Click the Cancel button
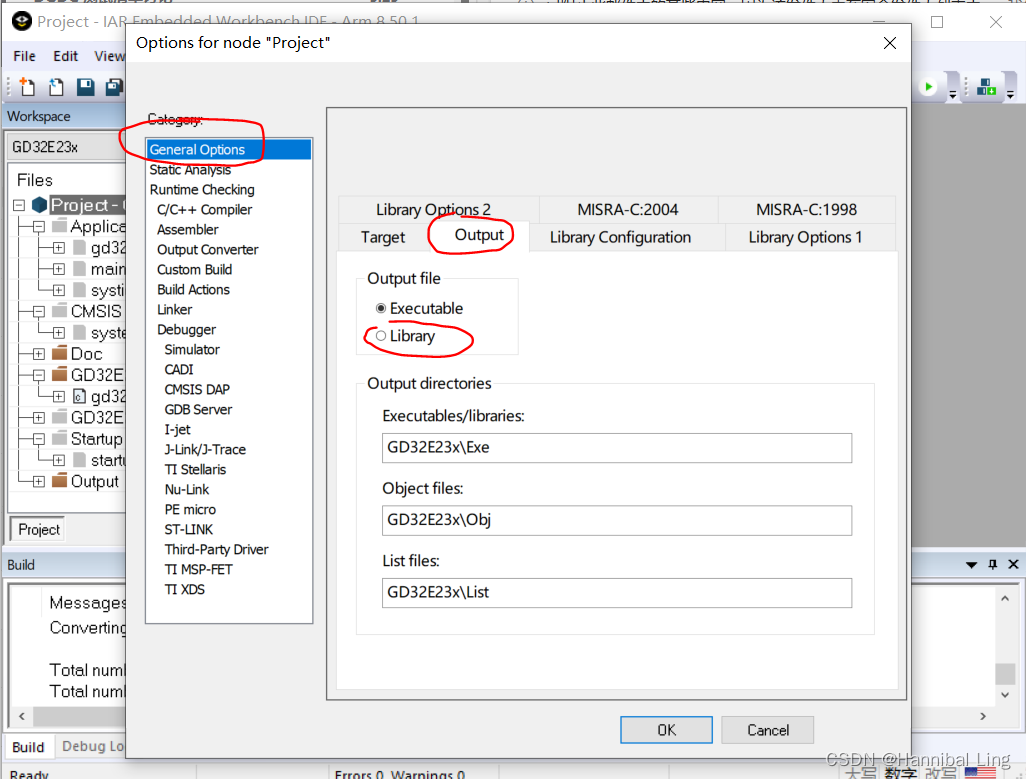The image size is (1026, 779). tap(768, 730)
